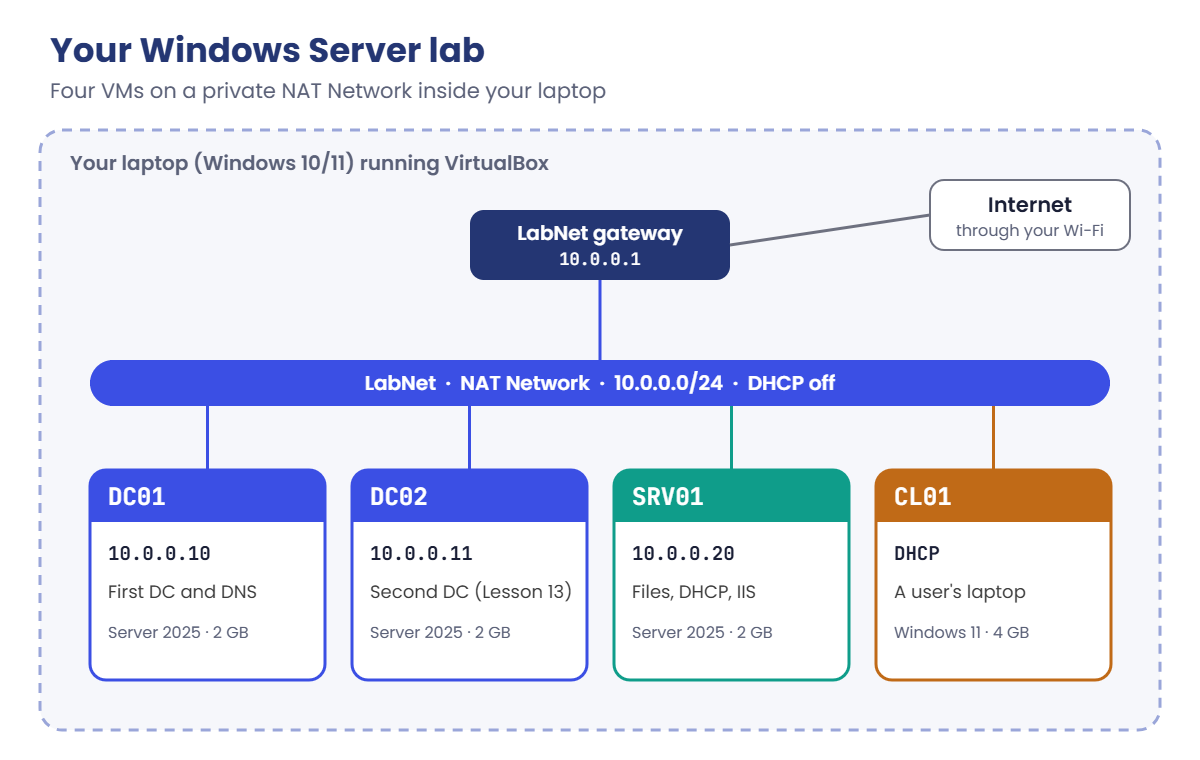Click the gateway address 10.0.0.1
This screenshot has height=760, width=1200.
[x=600, y=259]
